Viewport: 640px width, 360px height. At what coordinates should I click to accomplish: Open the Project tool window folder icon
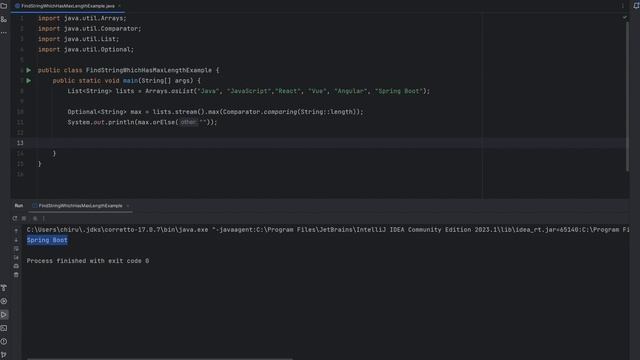(x=4, y=6)
